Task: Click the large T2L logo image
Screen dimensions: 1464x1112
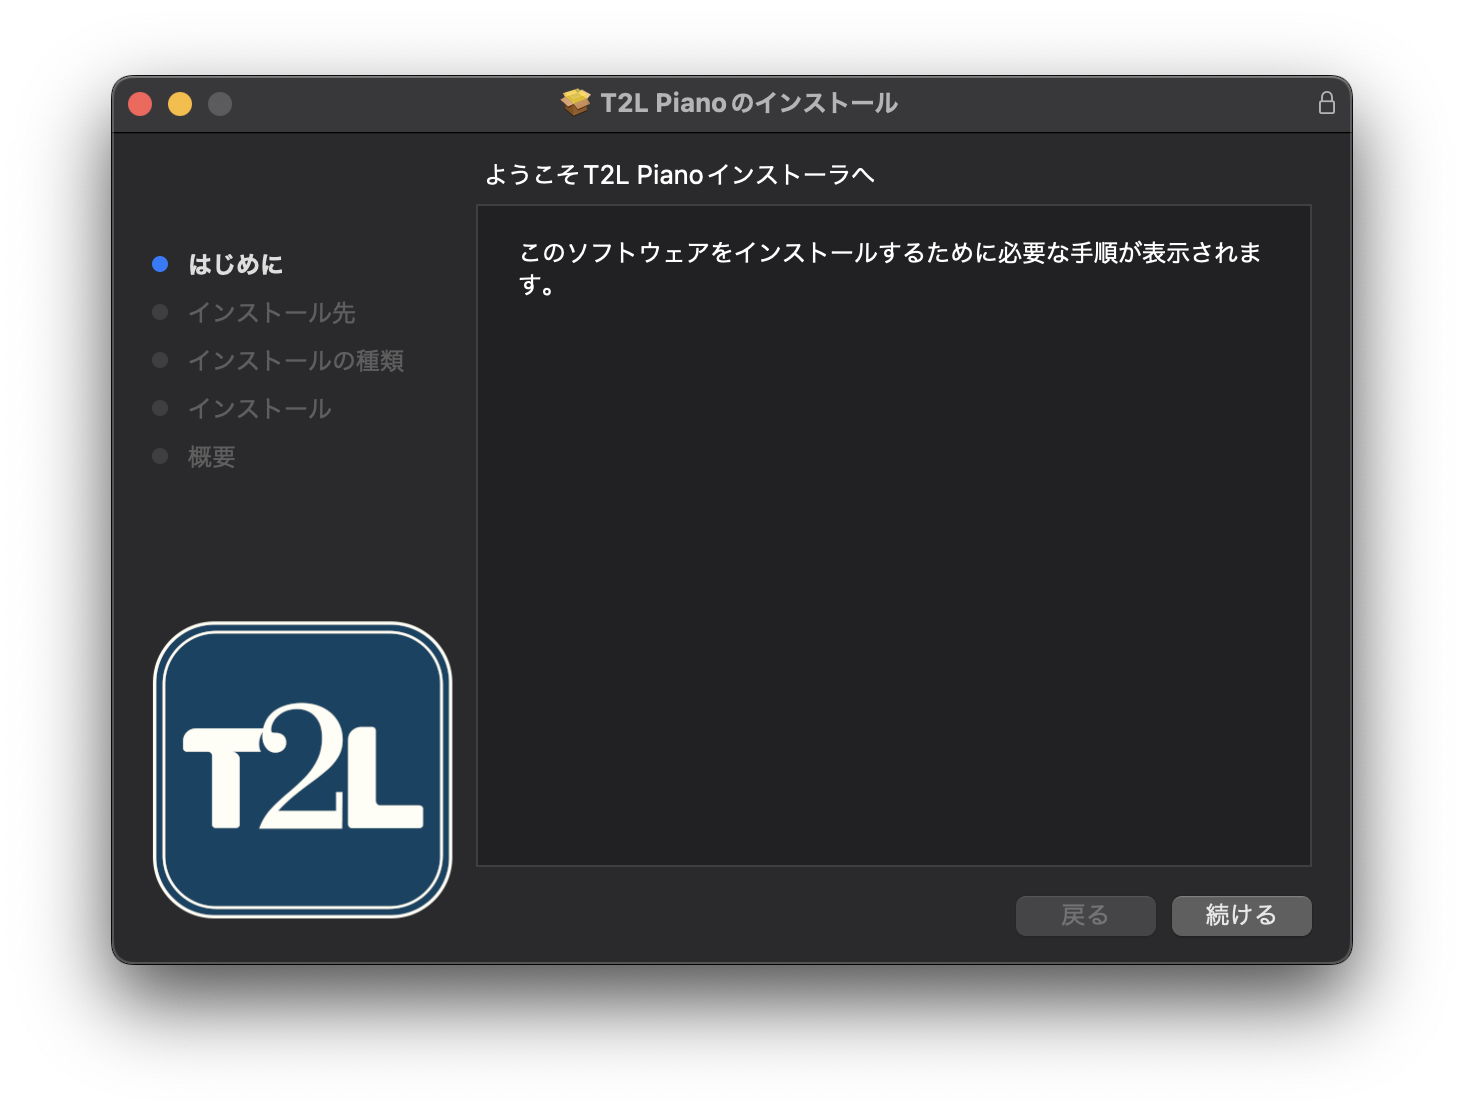Action: (302, 769)
